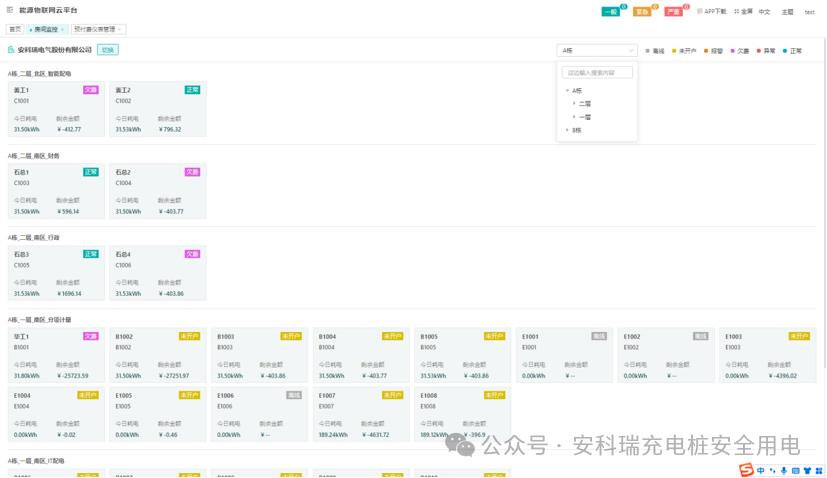Close the 预付费仪表管理 tab
Viewport: 827px width, 478px height.
[120, 30]
